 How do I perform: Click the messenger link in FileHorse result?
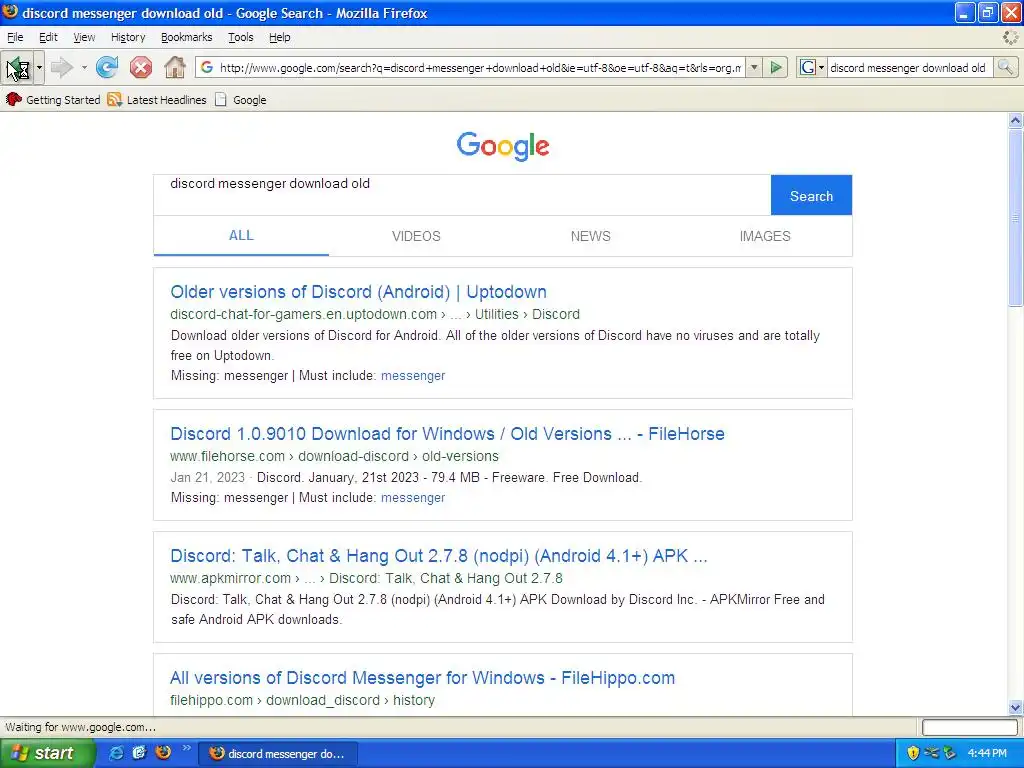(x=413, y=498)
